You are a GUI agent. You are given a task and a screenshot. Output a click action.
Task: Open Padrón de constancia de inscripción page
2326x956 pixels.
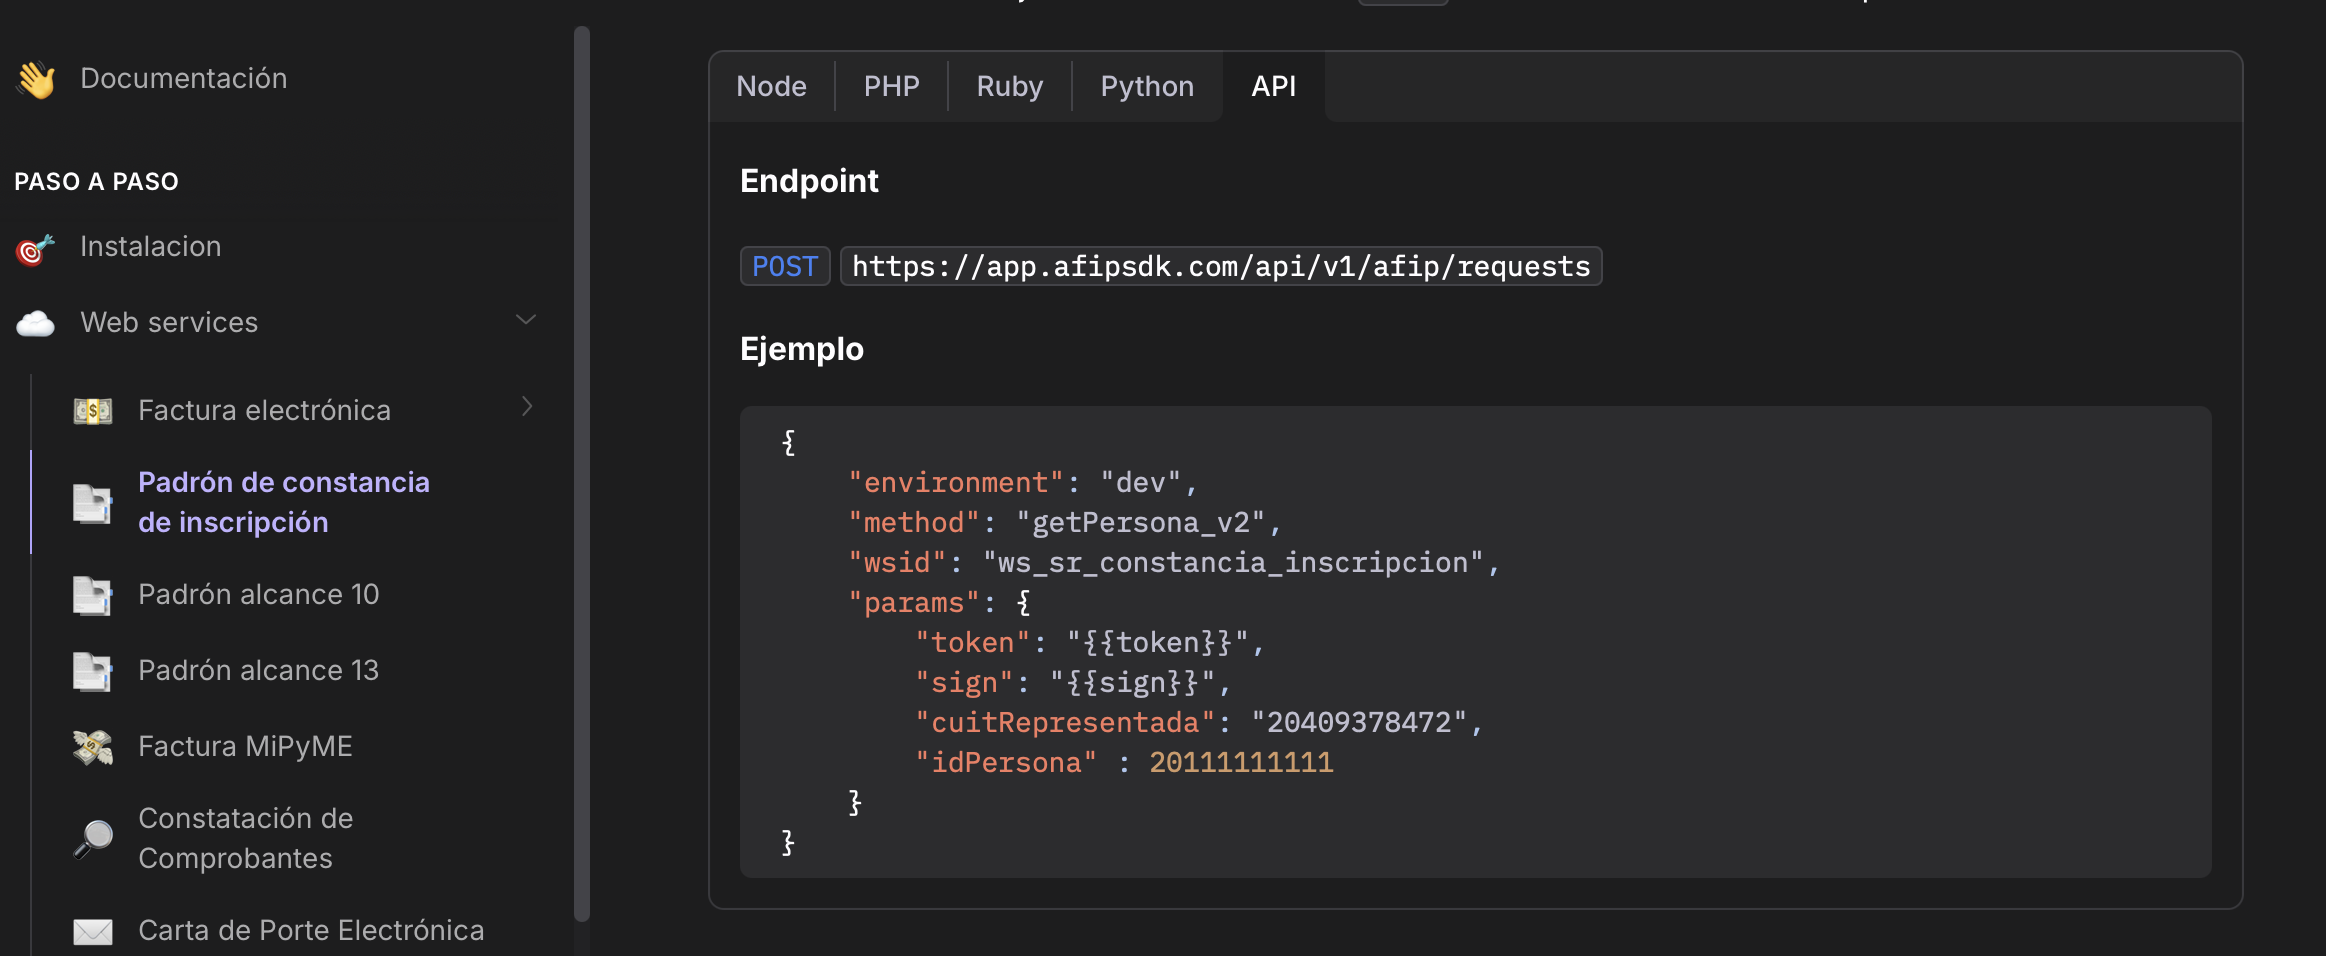pyautogui.click(x=284, y=502)
